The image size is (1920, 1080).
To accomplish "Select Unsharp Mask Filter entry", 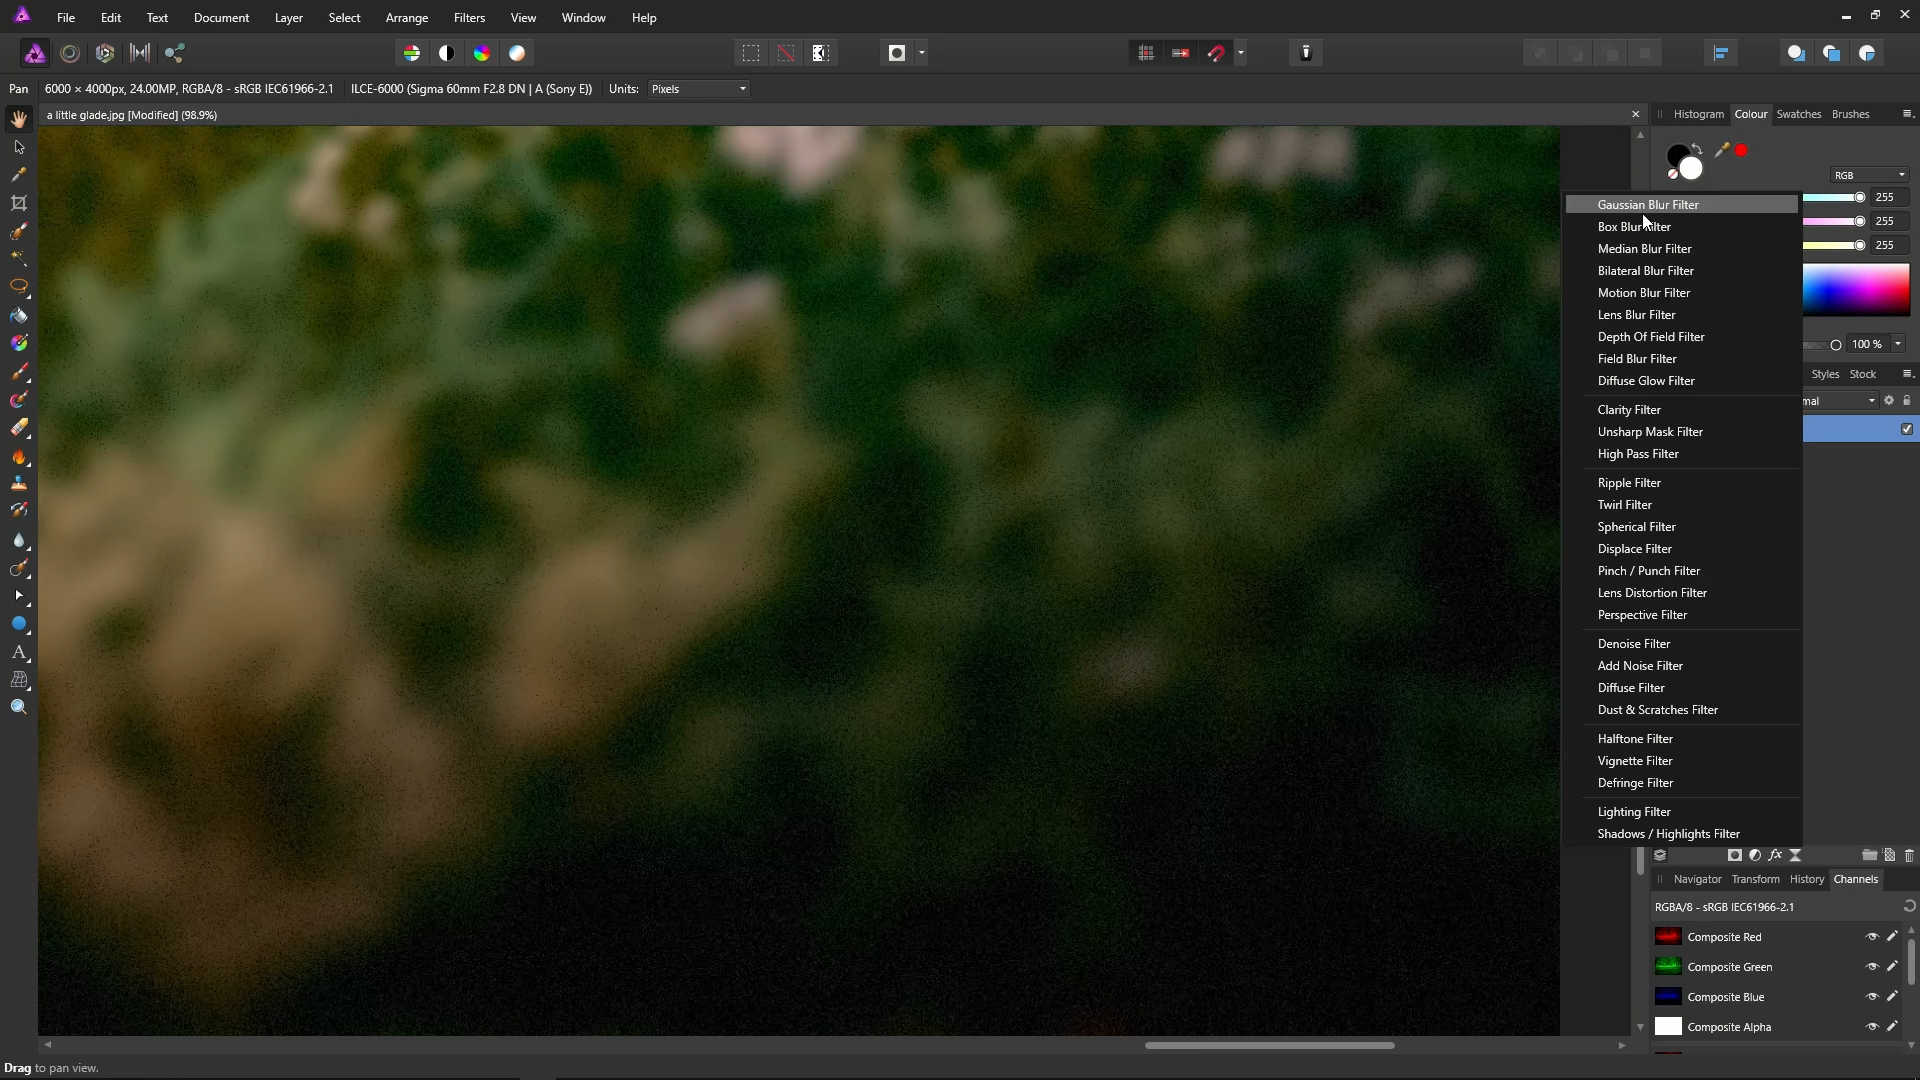I will 1650,432.
